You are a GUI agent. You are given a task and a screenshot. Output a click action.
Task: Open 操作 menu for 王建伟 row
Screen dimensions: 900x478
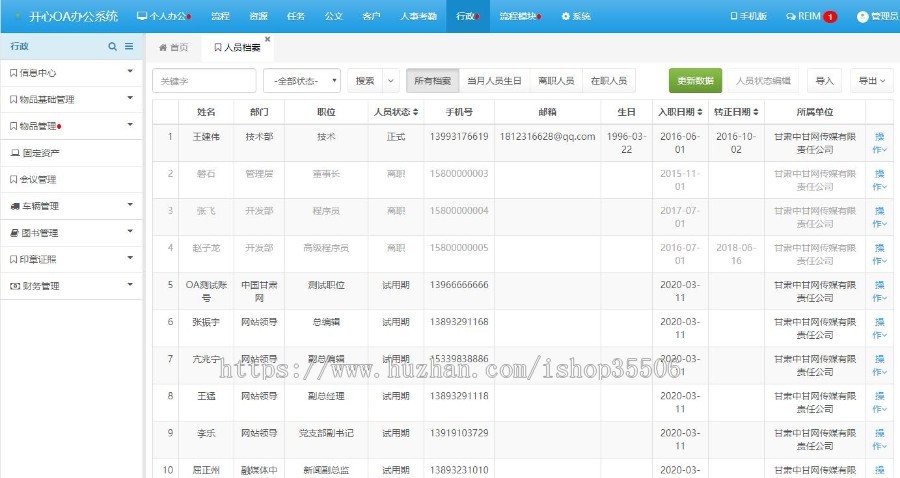point(879,143)
